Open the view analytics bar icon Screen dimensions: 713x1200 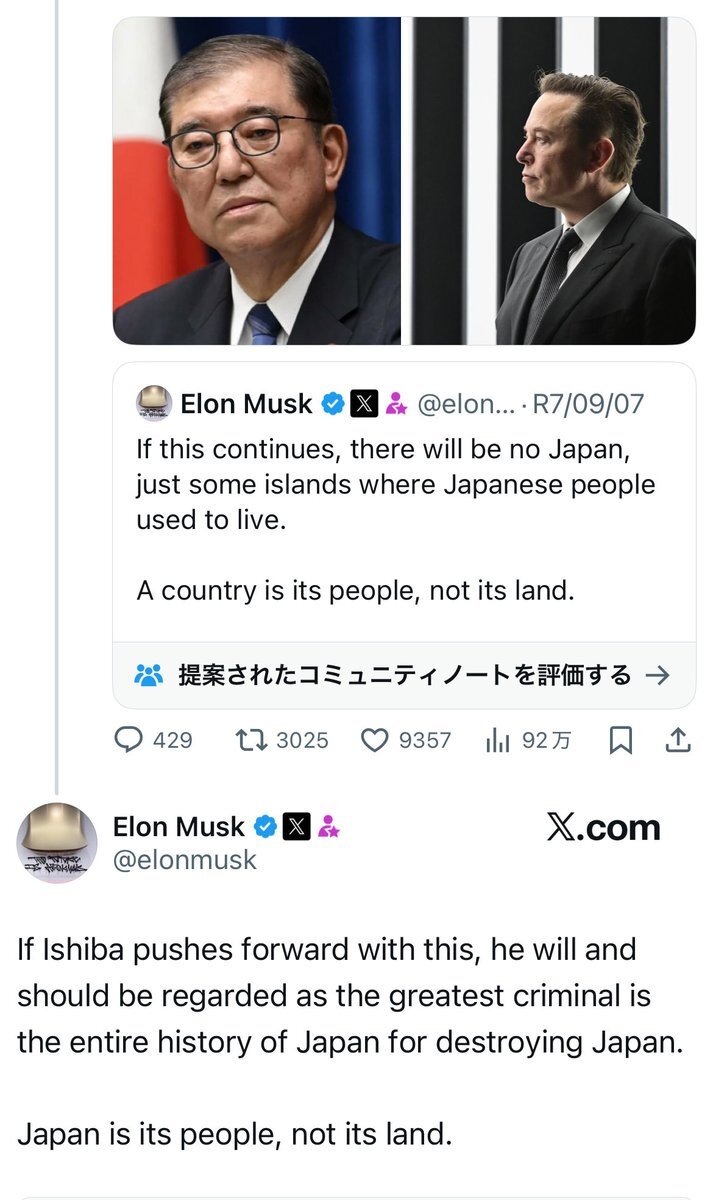tap(497, 740)
